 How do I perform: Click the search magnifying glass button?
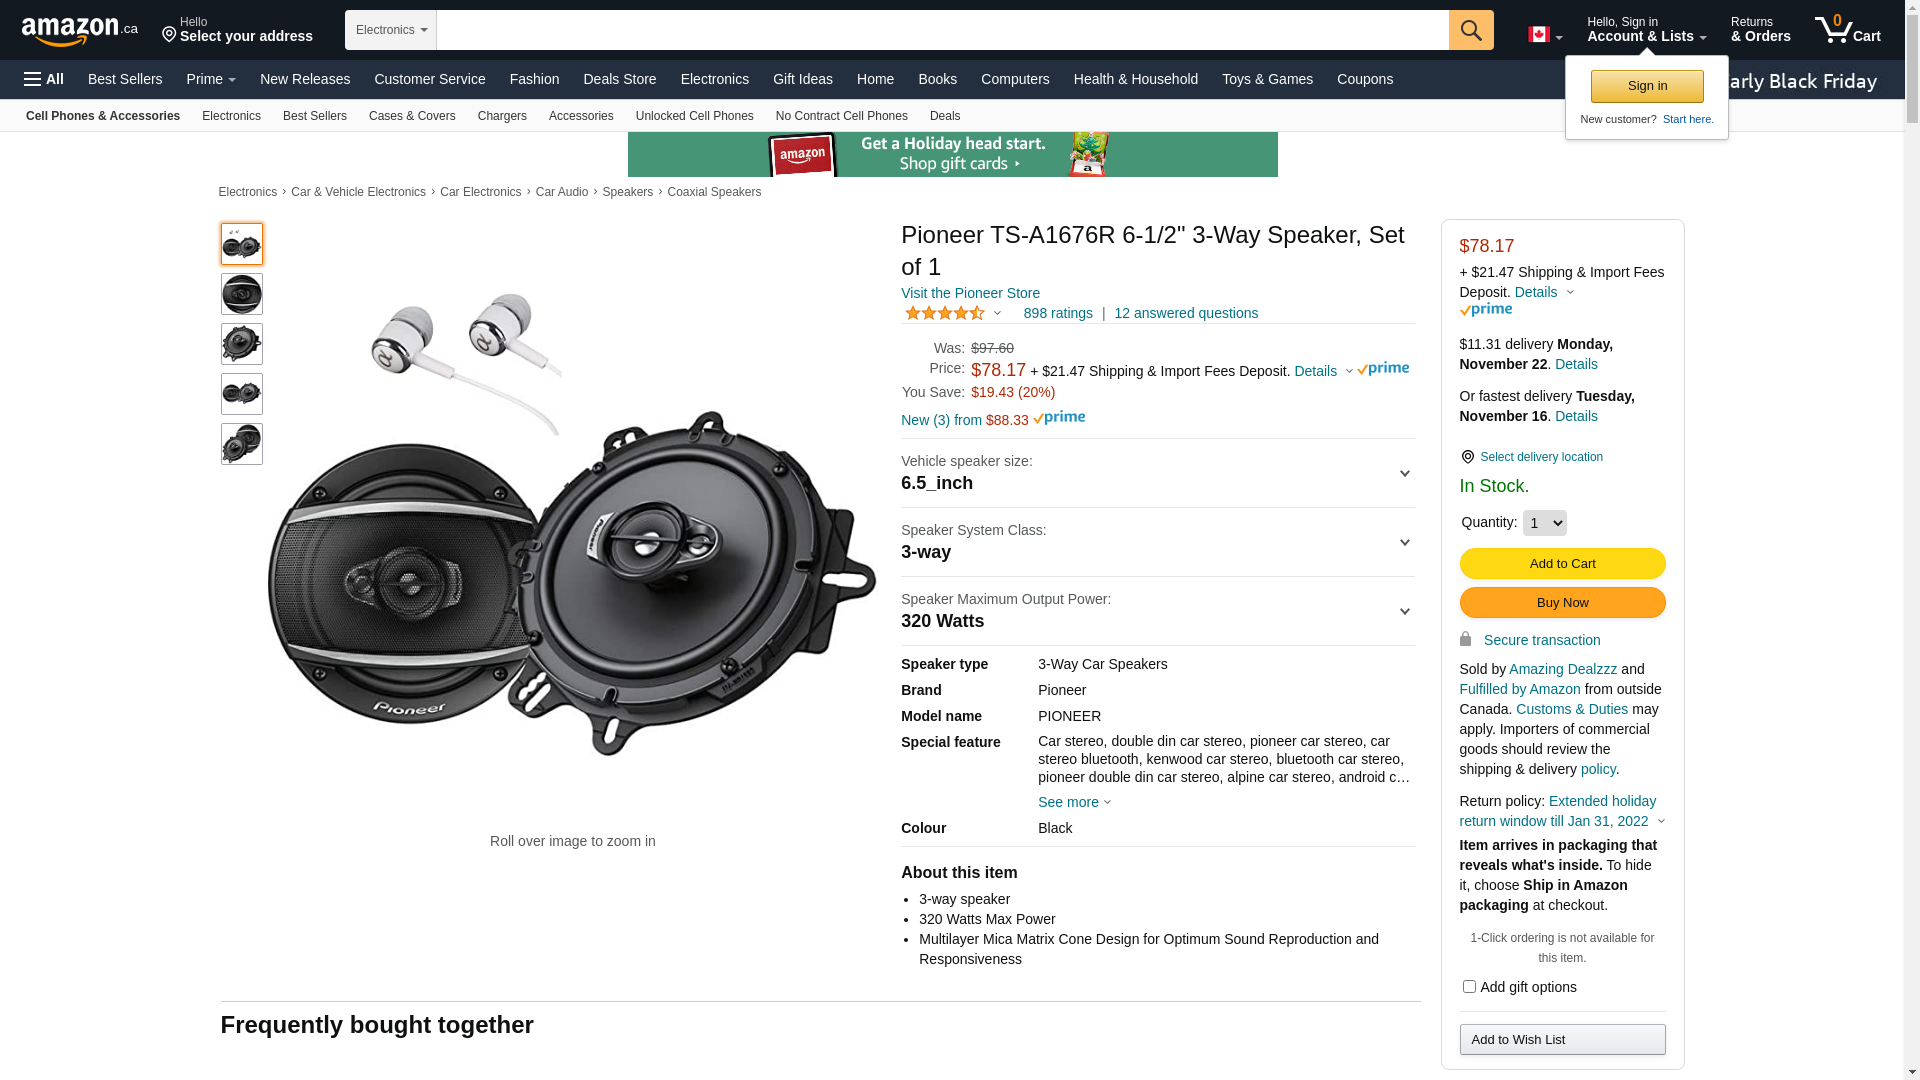1470,30
